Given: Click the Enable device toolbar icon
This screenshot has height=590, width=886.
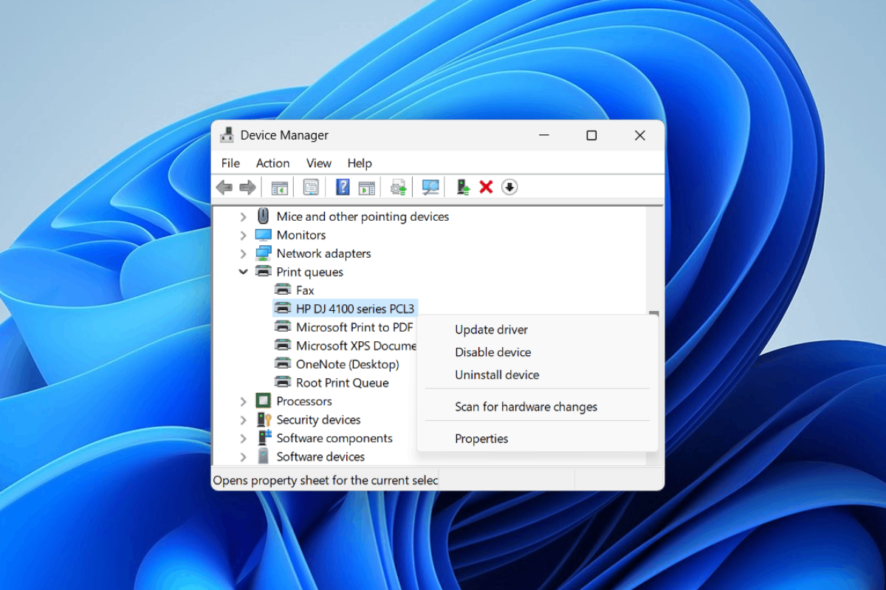Looking at the screenshot, I should [463, 187].
